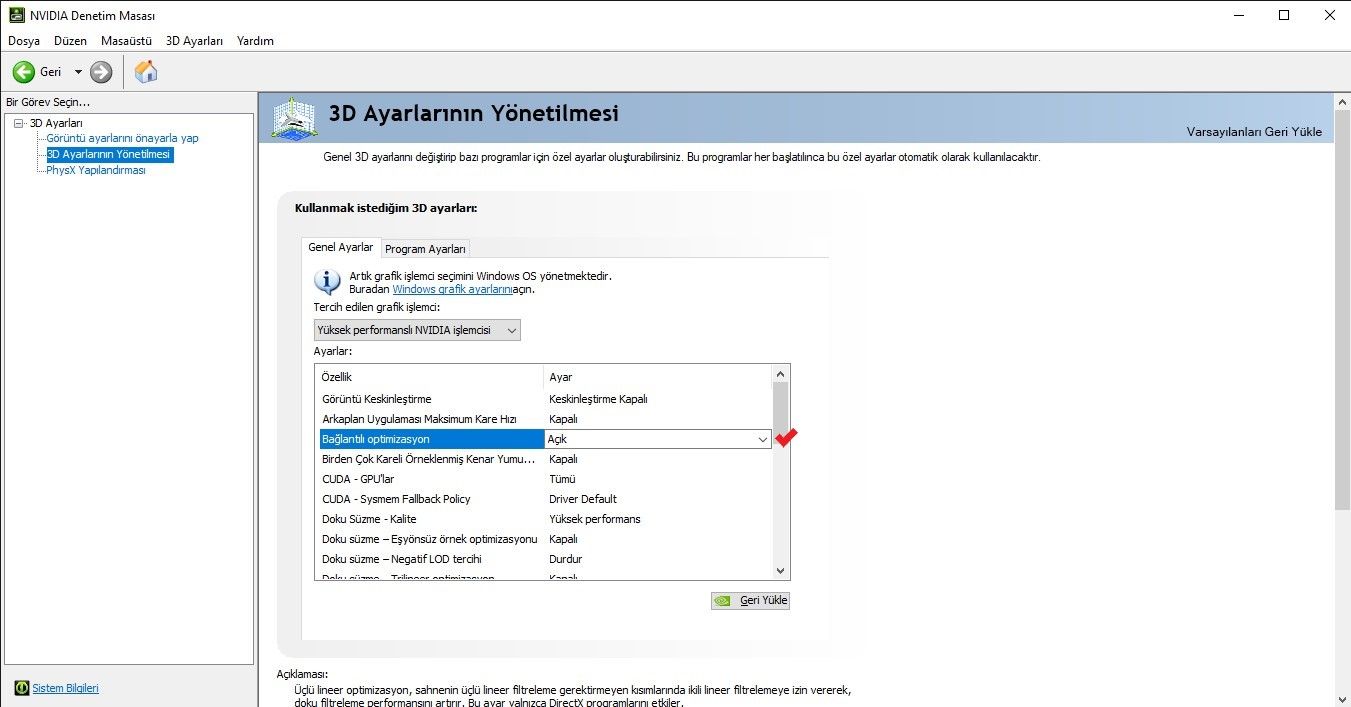Select PhysX Yapılandırması tree item
This screenshot has width=1351, height=707.
coord(96,170)
